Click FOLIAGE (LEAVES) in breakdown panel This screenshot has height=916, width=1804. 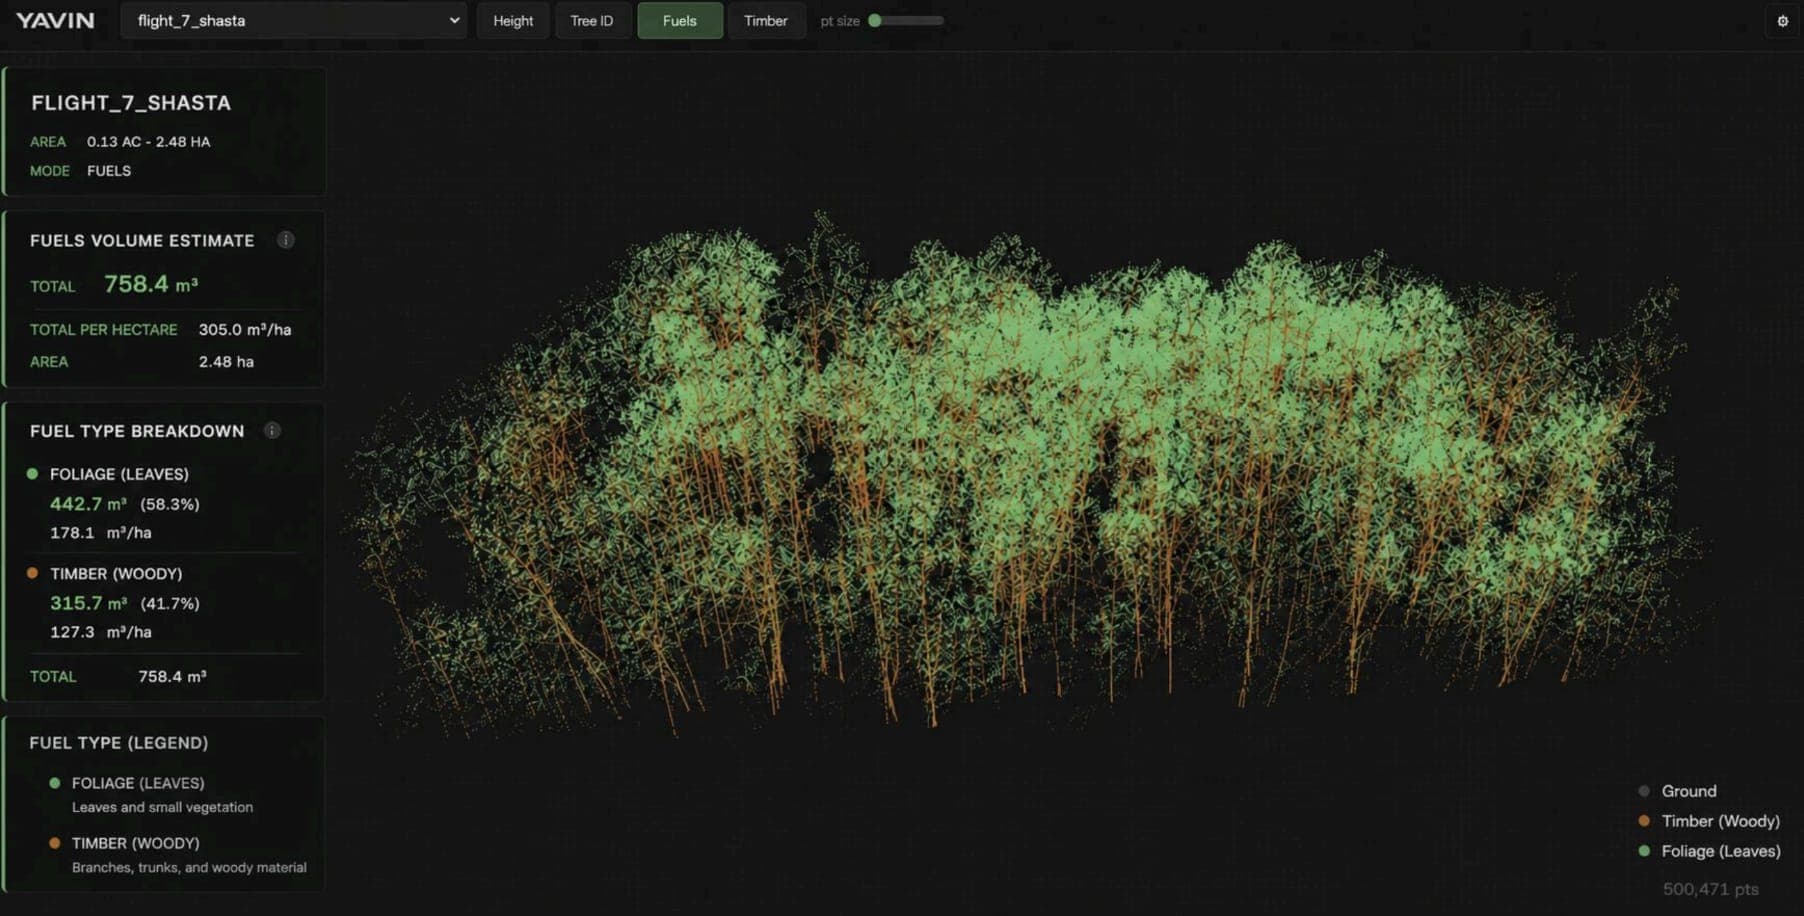[119, 474]
